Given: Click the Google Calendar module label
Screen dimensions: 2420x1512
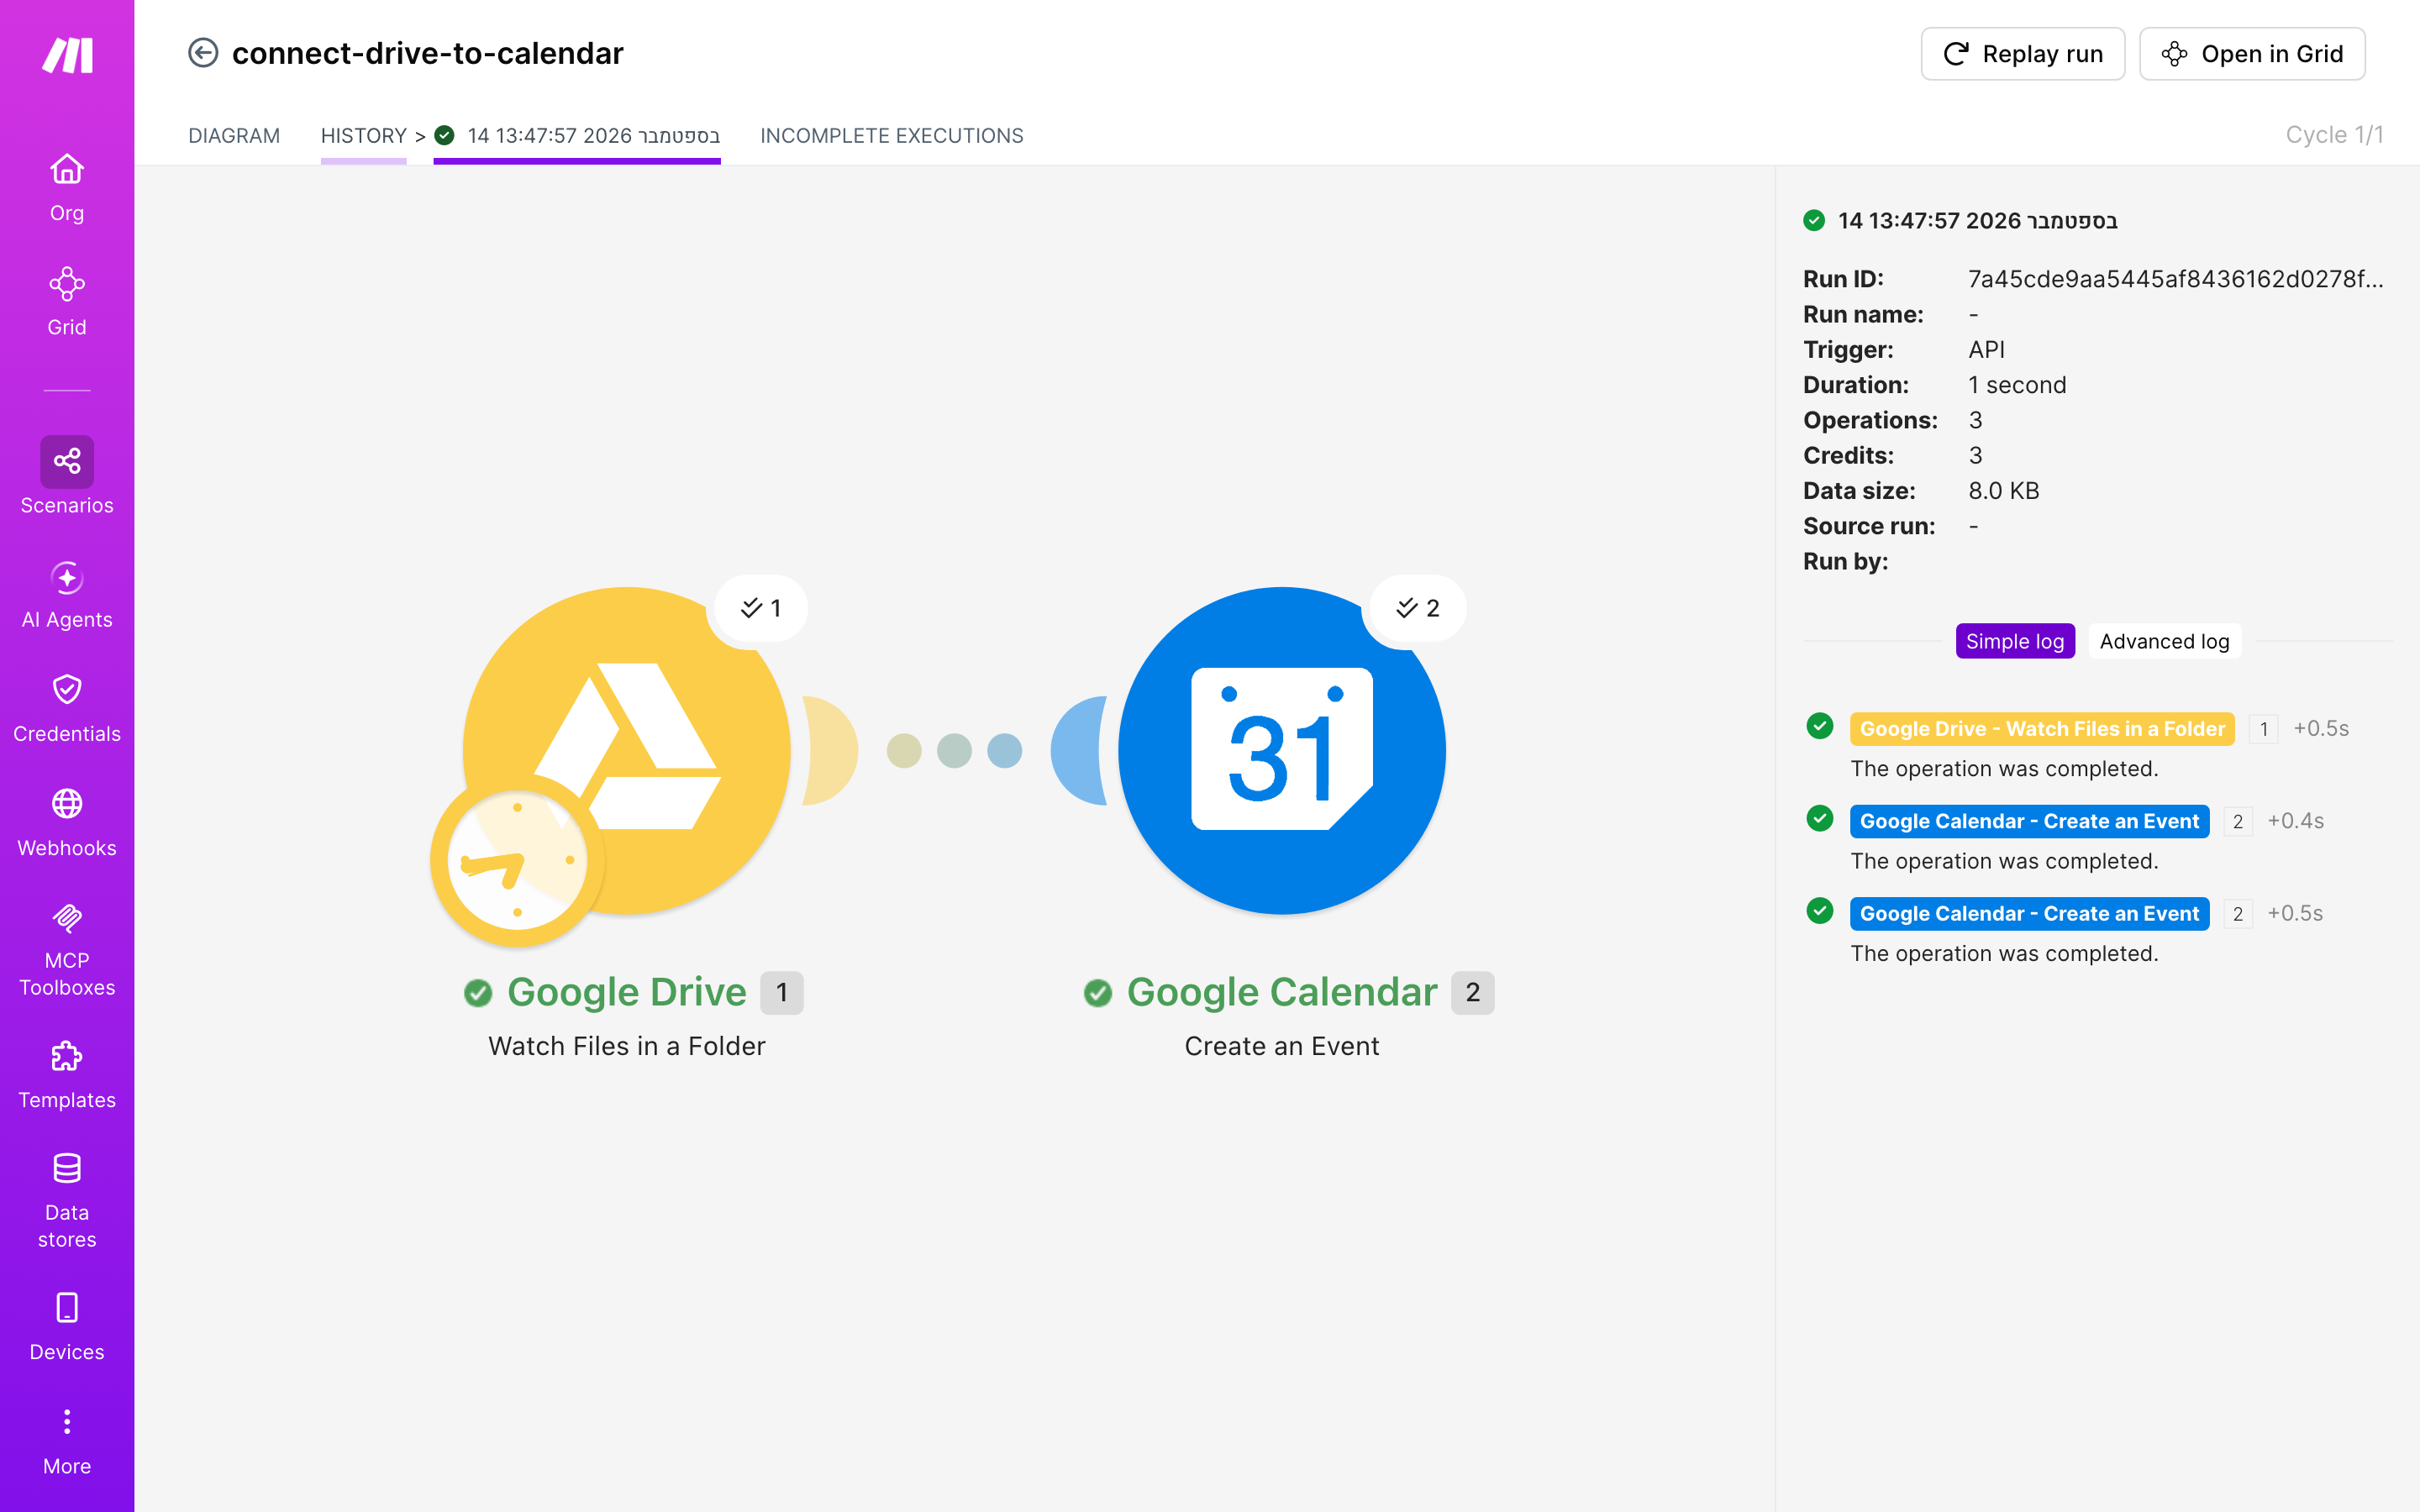Looking at the screenshot, I should [1282, 992].
